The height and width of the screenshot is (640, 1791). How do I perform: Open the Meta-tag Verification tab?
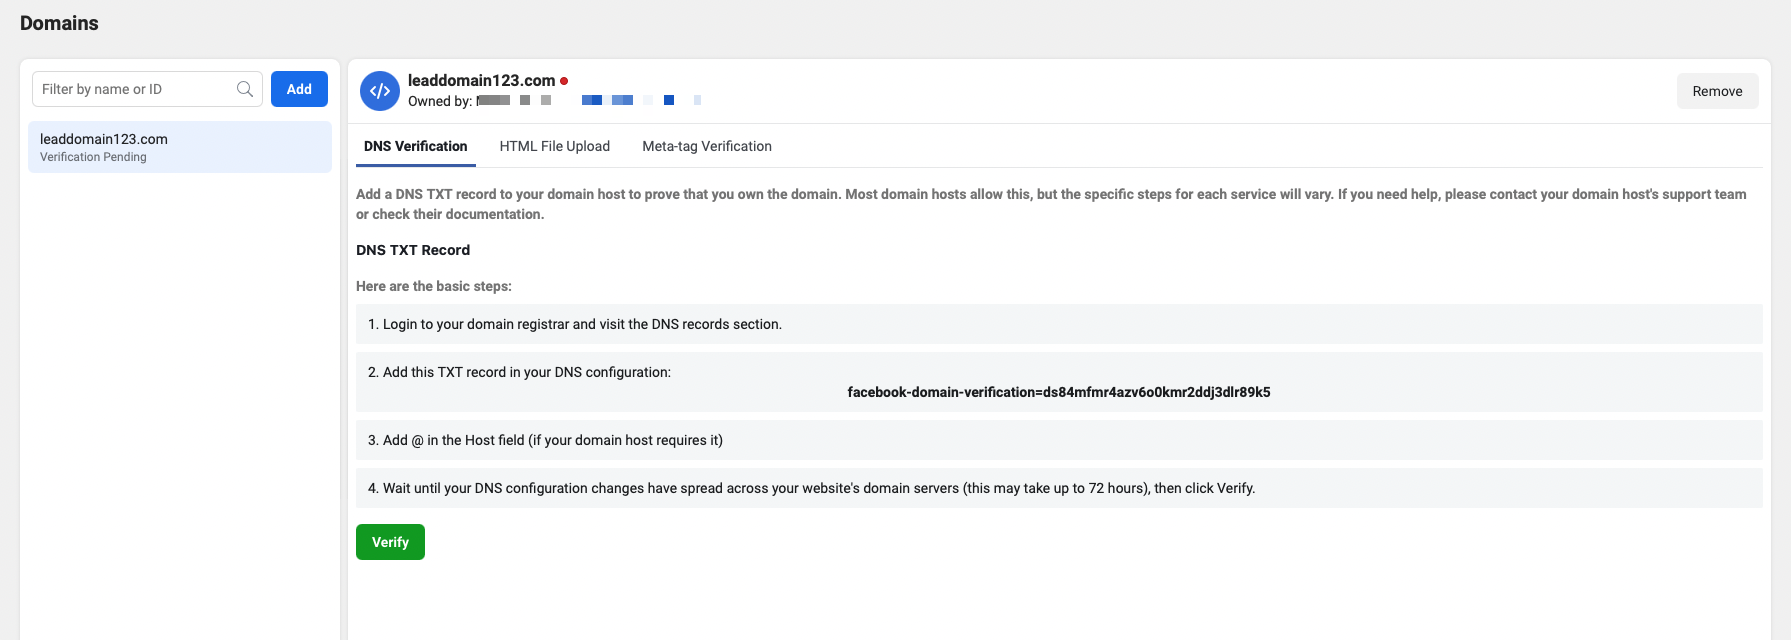(707, 146)
